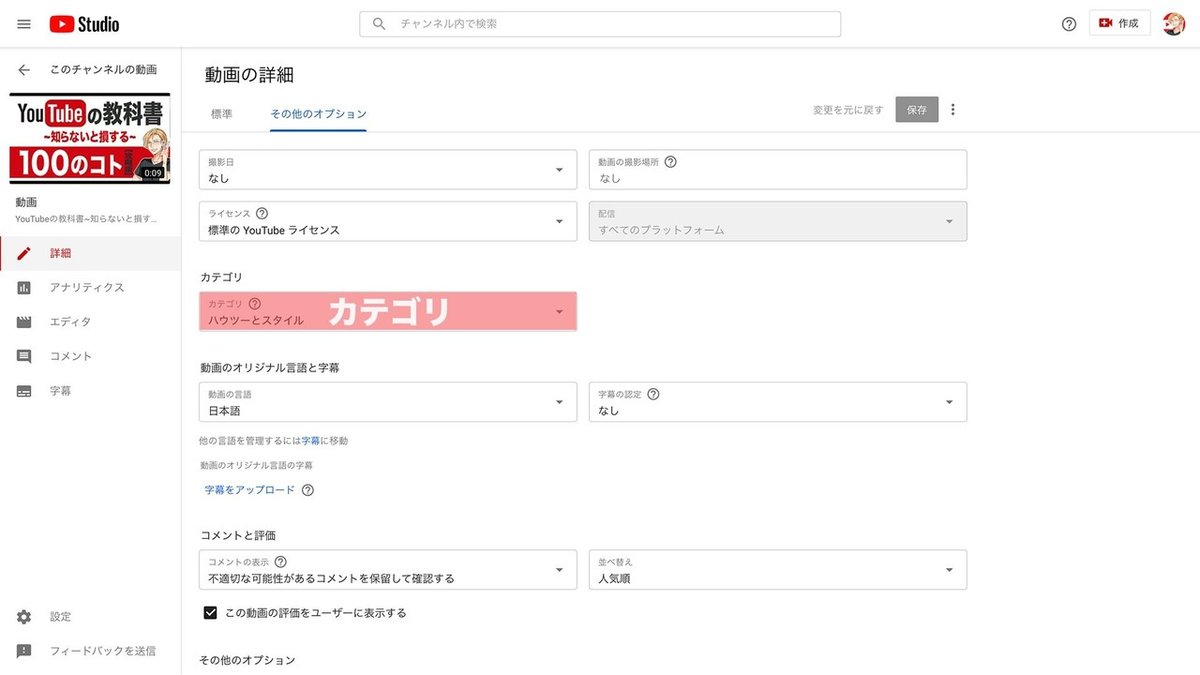Open the hamburger navigation menu

coord(24,24)
